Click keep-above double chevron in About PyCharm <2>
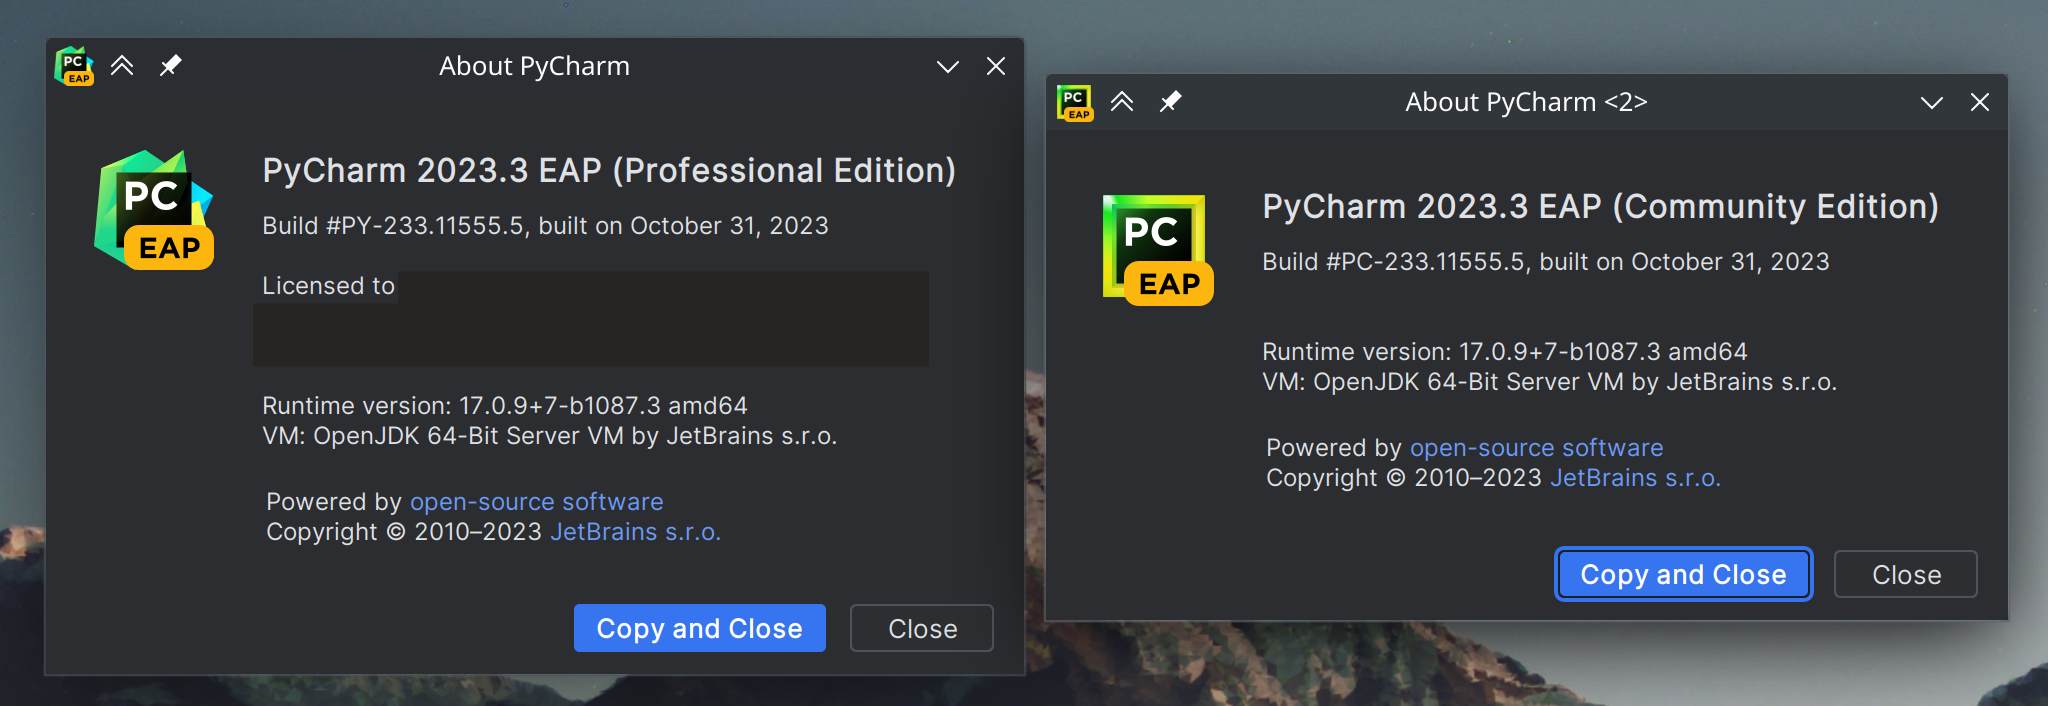The height and width of the screenshot is (706, 2048). tap(1122, 102)
